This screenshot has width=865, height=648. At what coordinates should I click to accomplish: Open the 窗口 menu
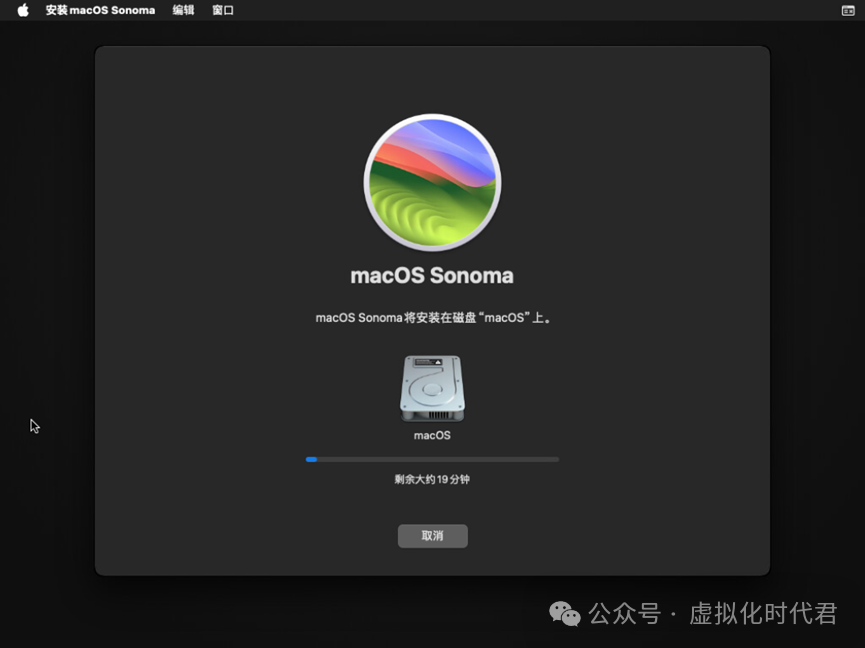coord(223,10)
